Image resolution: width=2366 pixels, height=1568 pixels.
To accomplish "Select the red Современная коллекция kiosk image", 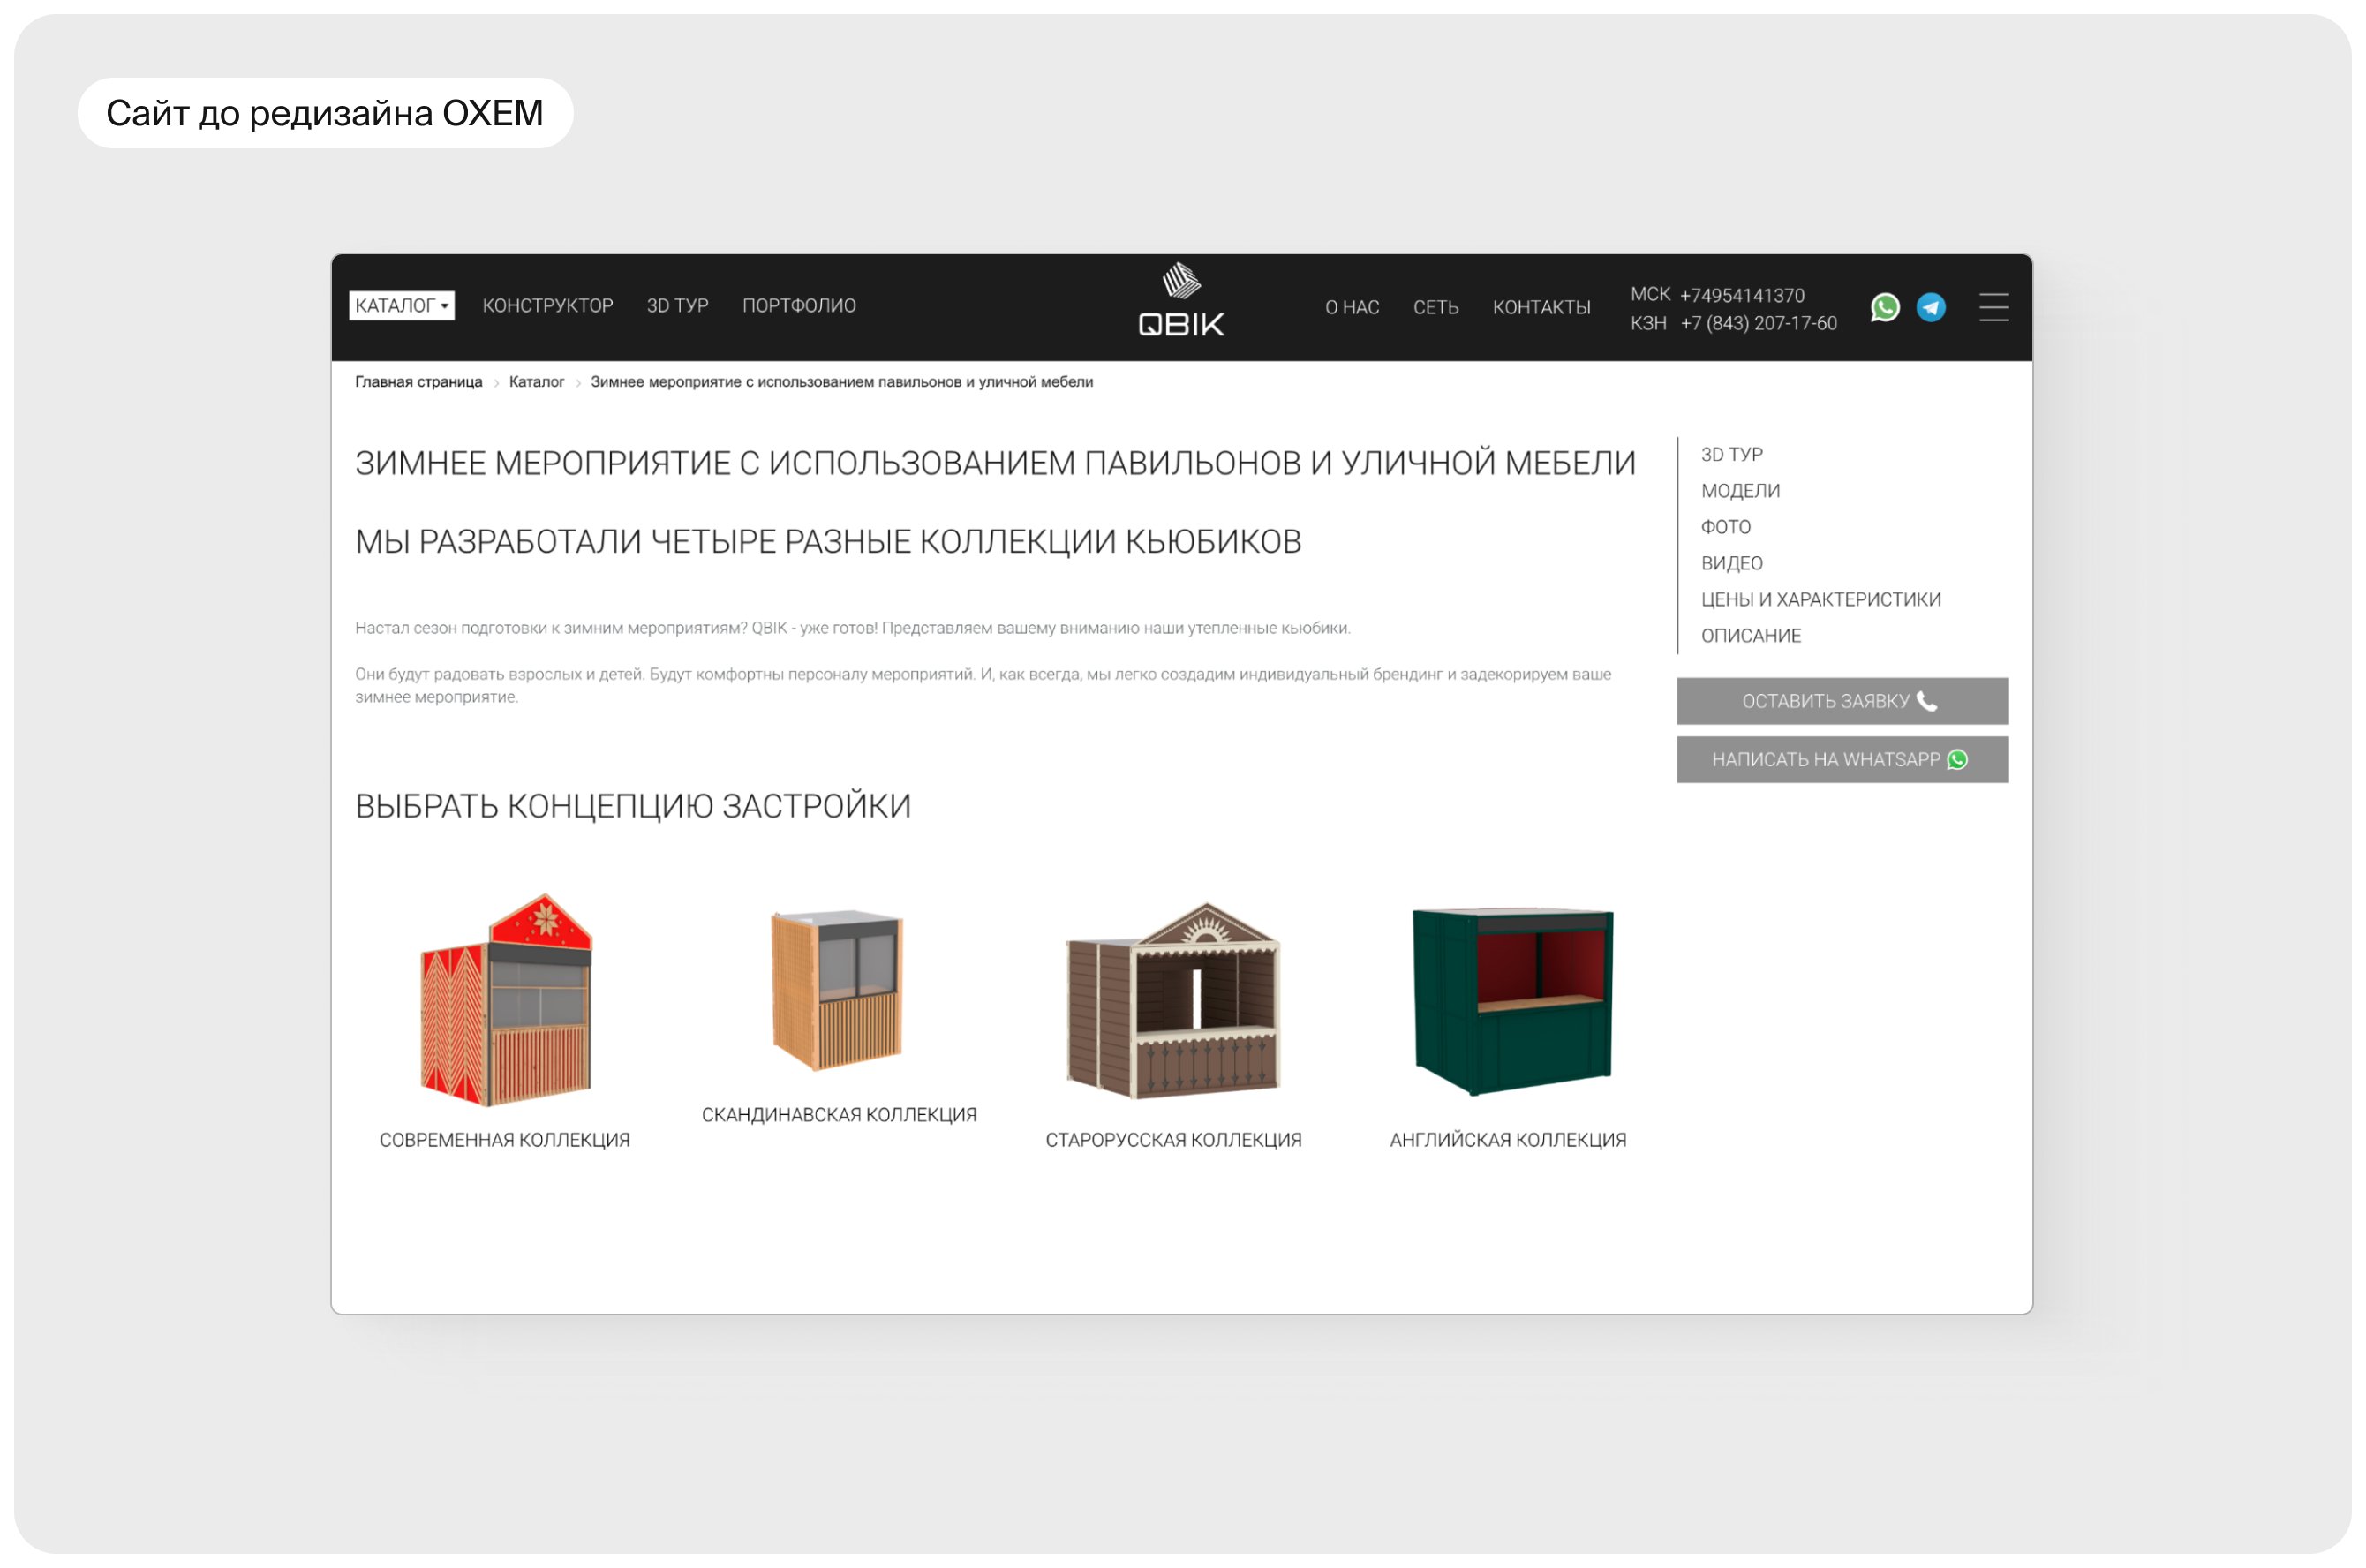I will point(505,1000).
